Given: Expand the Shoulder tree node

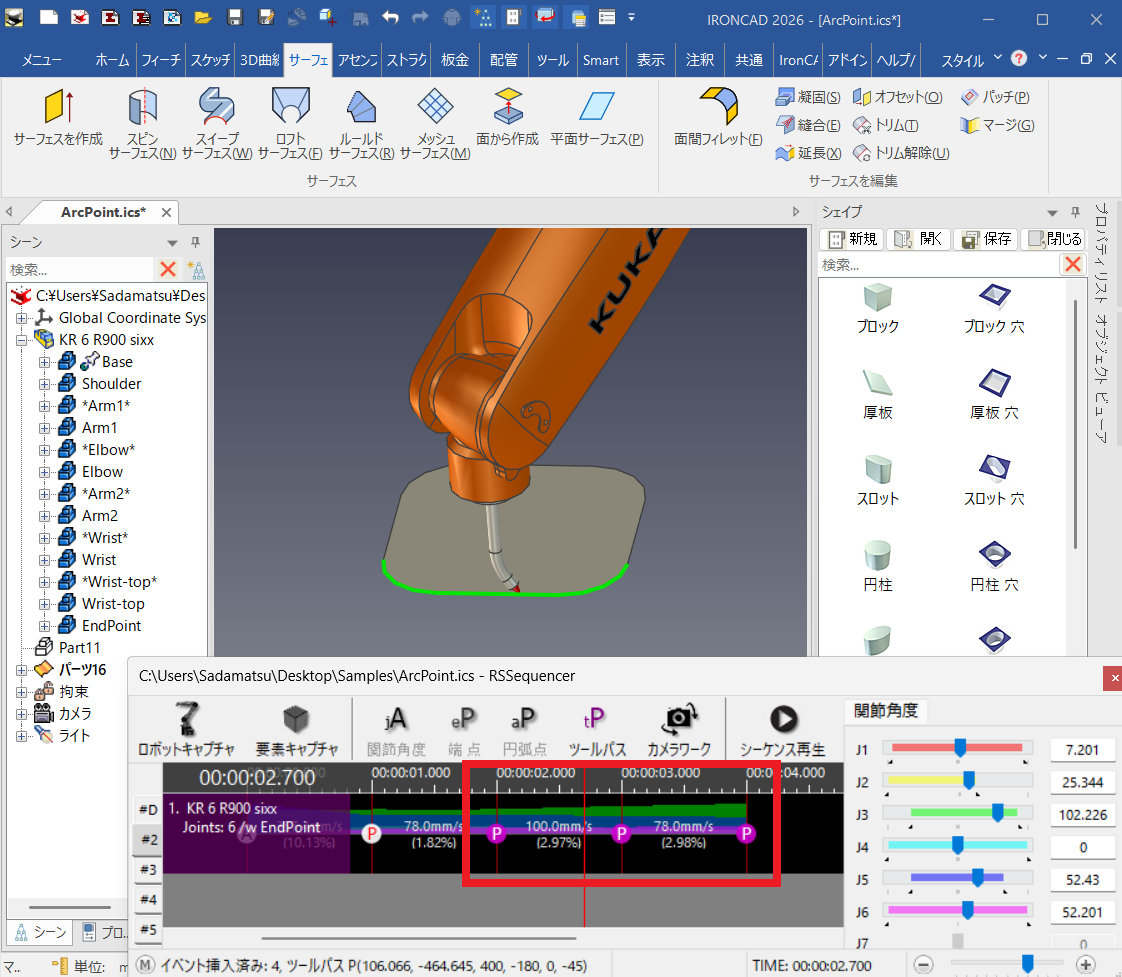Looking at the screenshot, I should [x=44, y=384].
